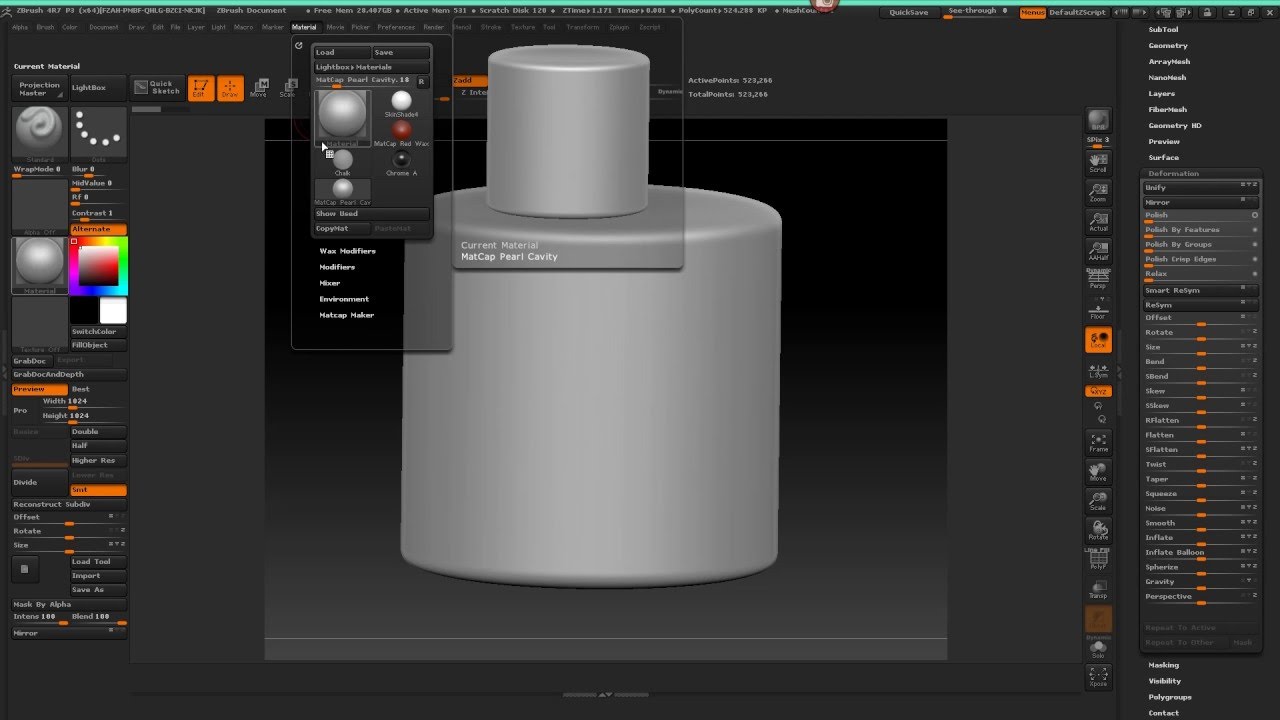Click the CopyMat button
This screenshot has height=720, width=1280.
[x=342, y=228]
